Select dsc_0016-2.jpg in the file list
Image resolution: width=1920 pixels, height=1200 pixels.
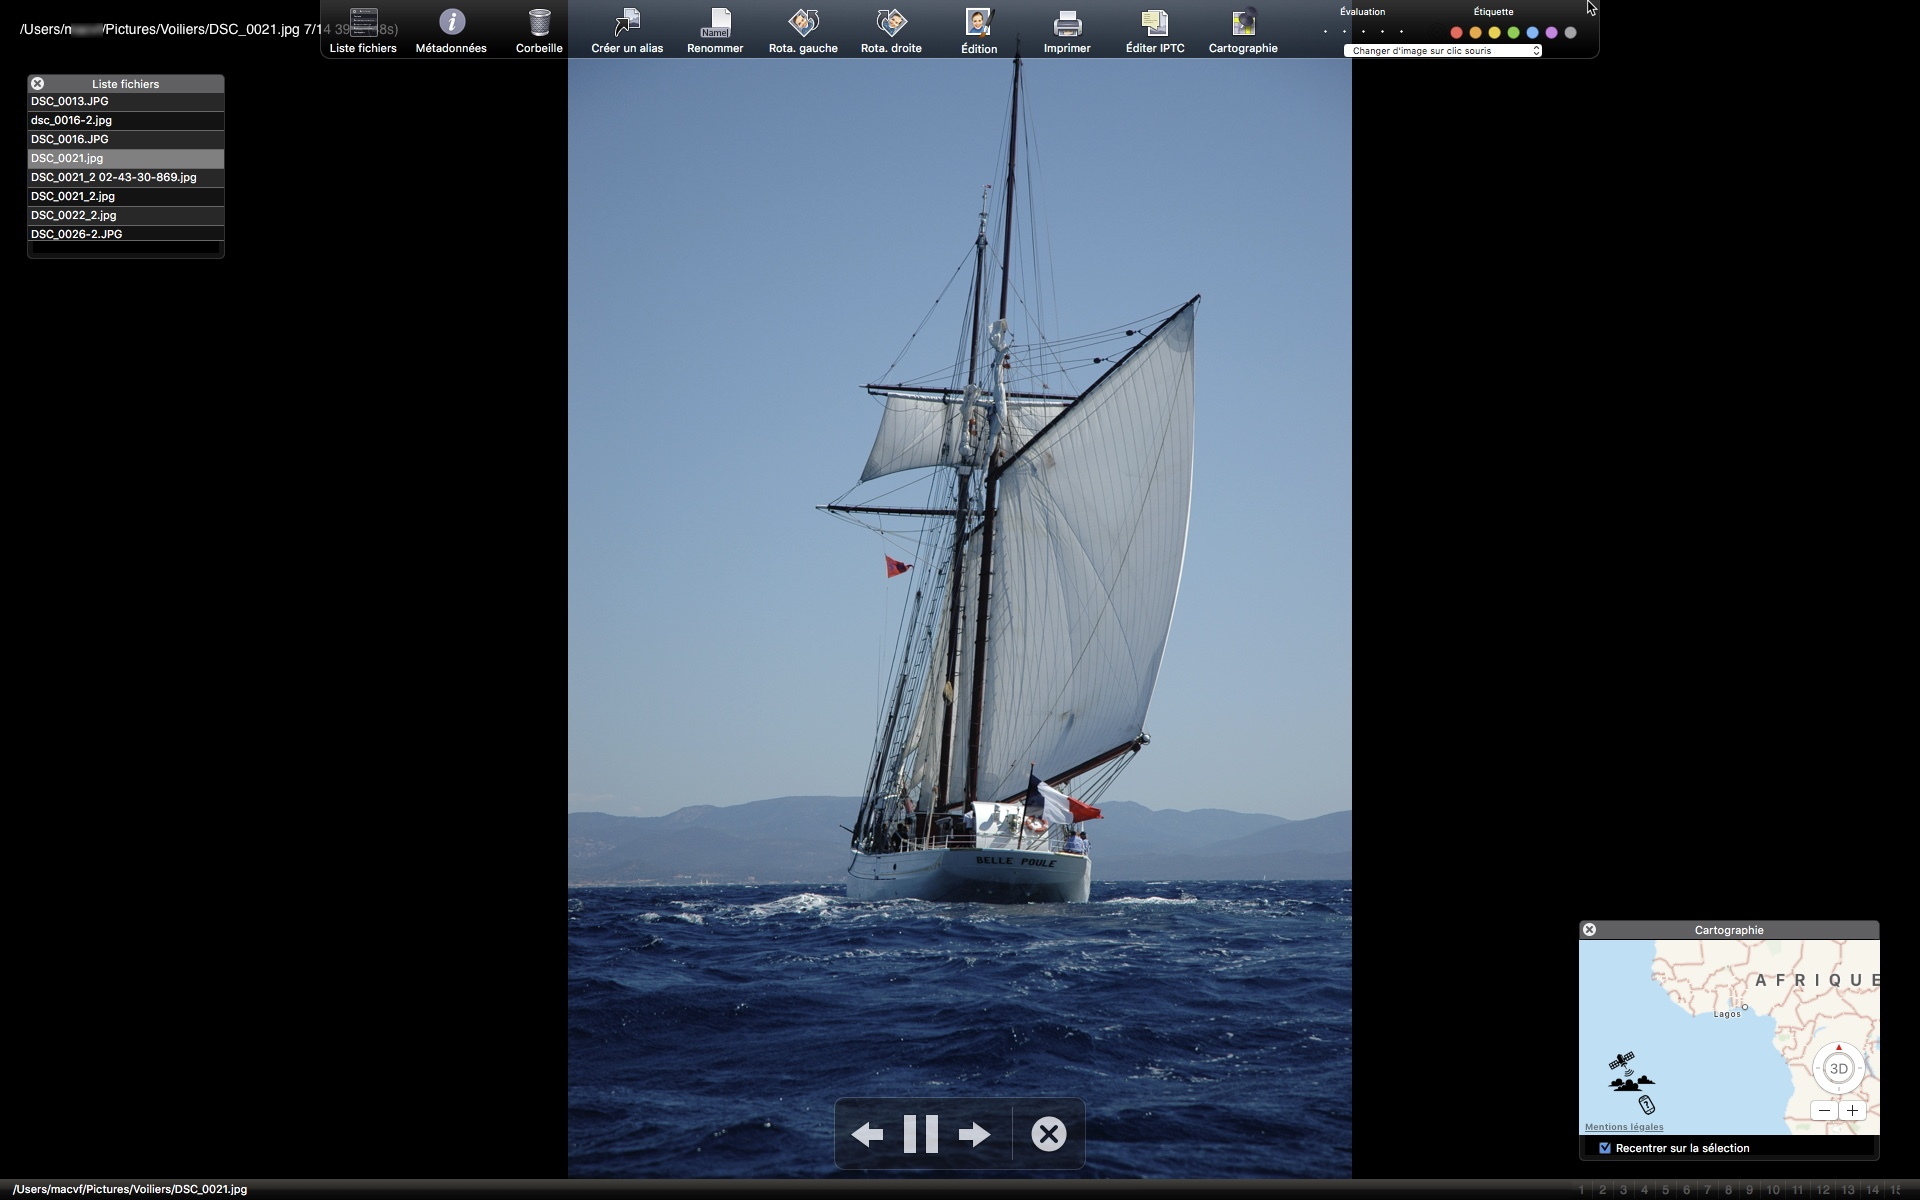coord(125,120)
